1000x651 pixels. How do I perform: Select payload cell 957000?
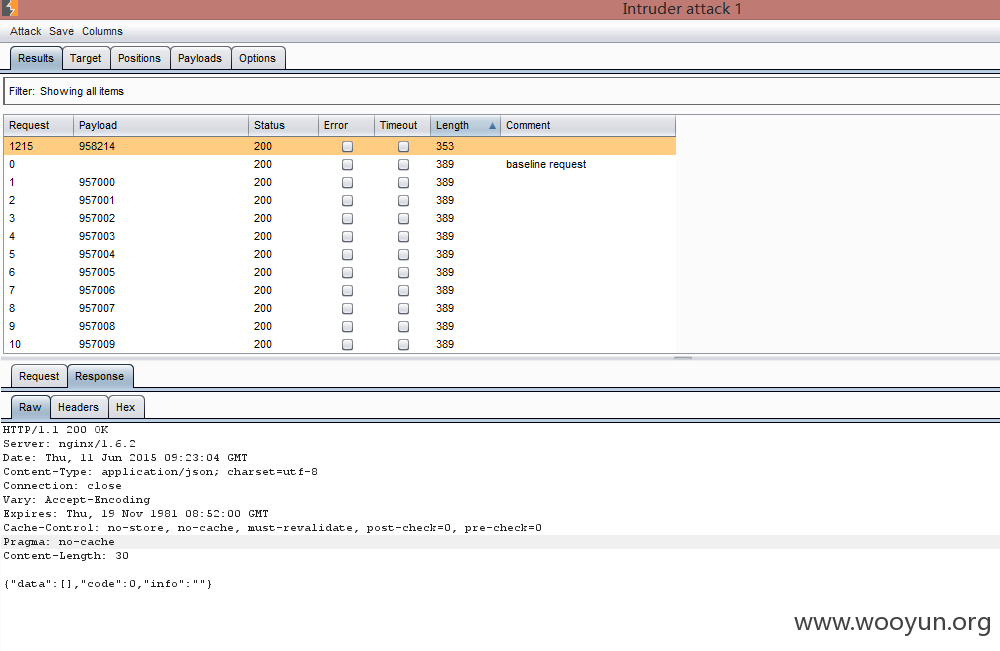(97, 182)
